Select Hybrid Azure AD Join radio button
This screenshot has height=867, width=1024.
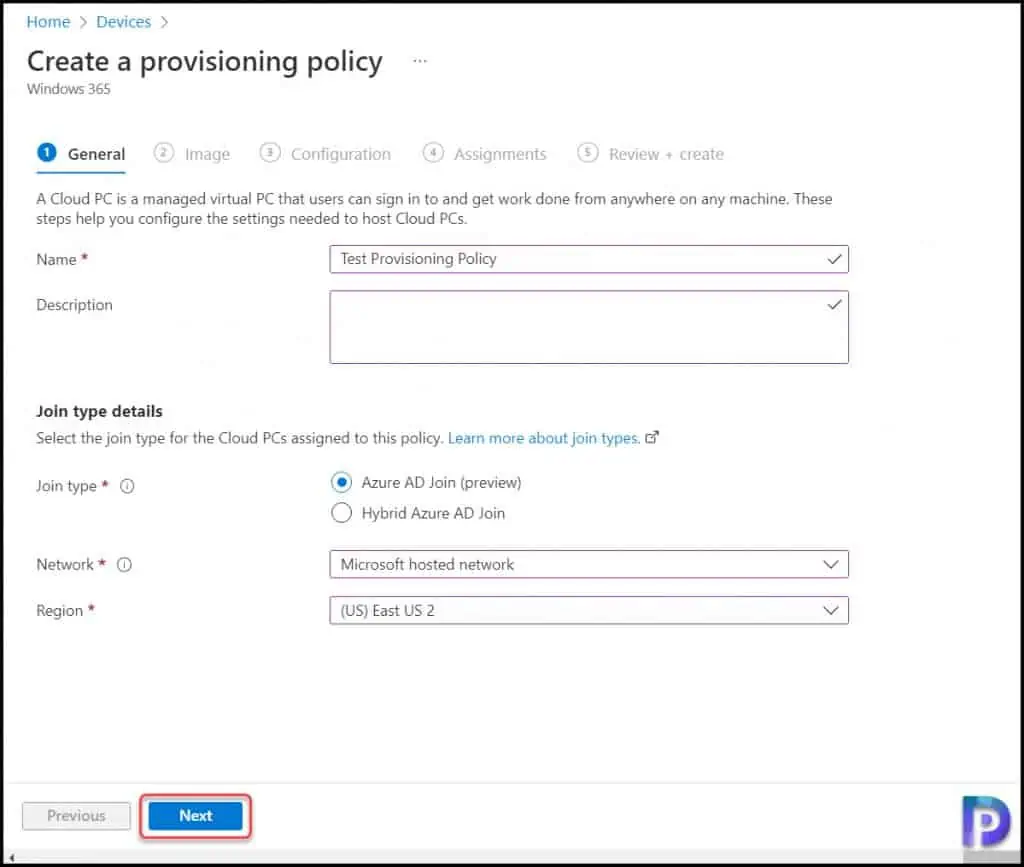pyautogui.click(x=342, y=513)
